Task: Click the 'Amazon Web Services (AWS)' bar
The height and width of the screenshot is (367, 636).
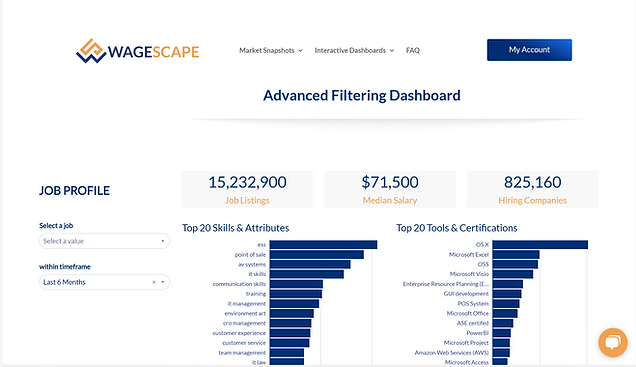Action: coord(501,353)
